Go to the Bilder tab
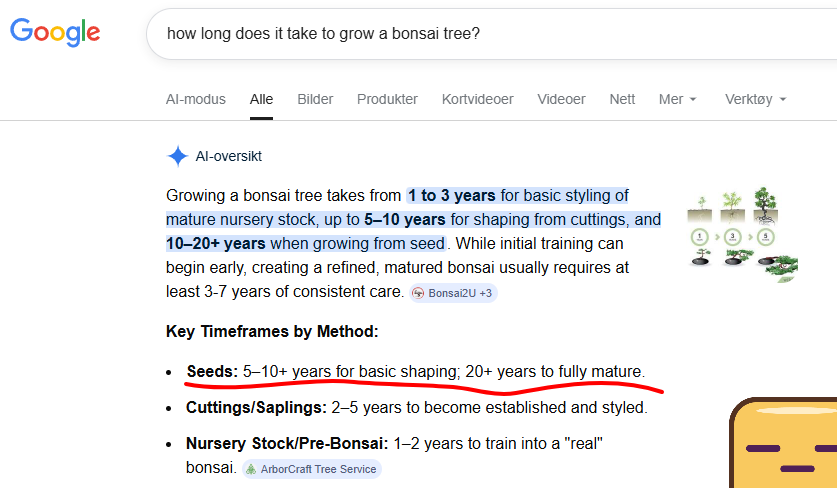Screen dimensions: 837x488 (315, 99)
